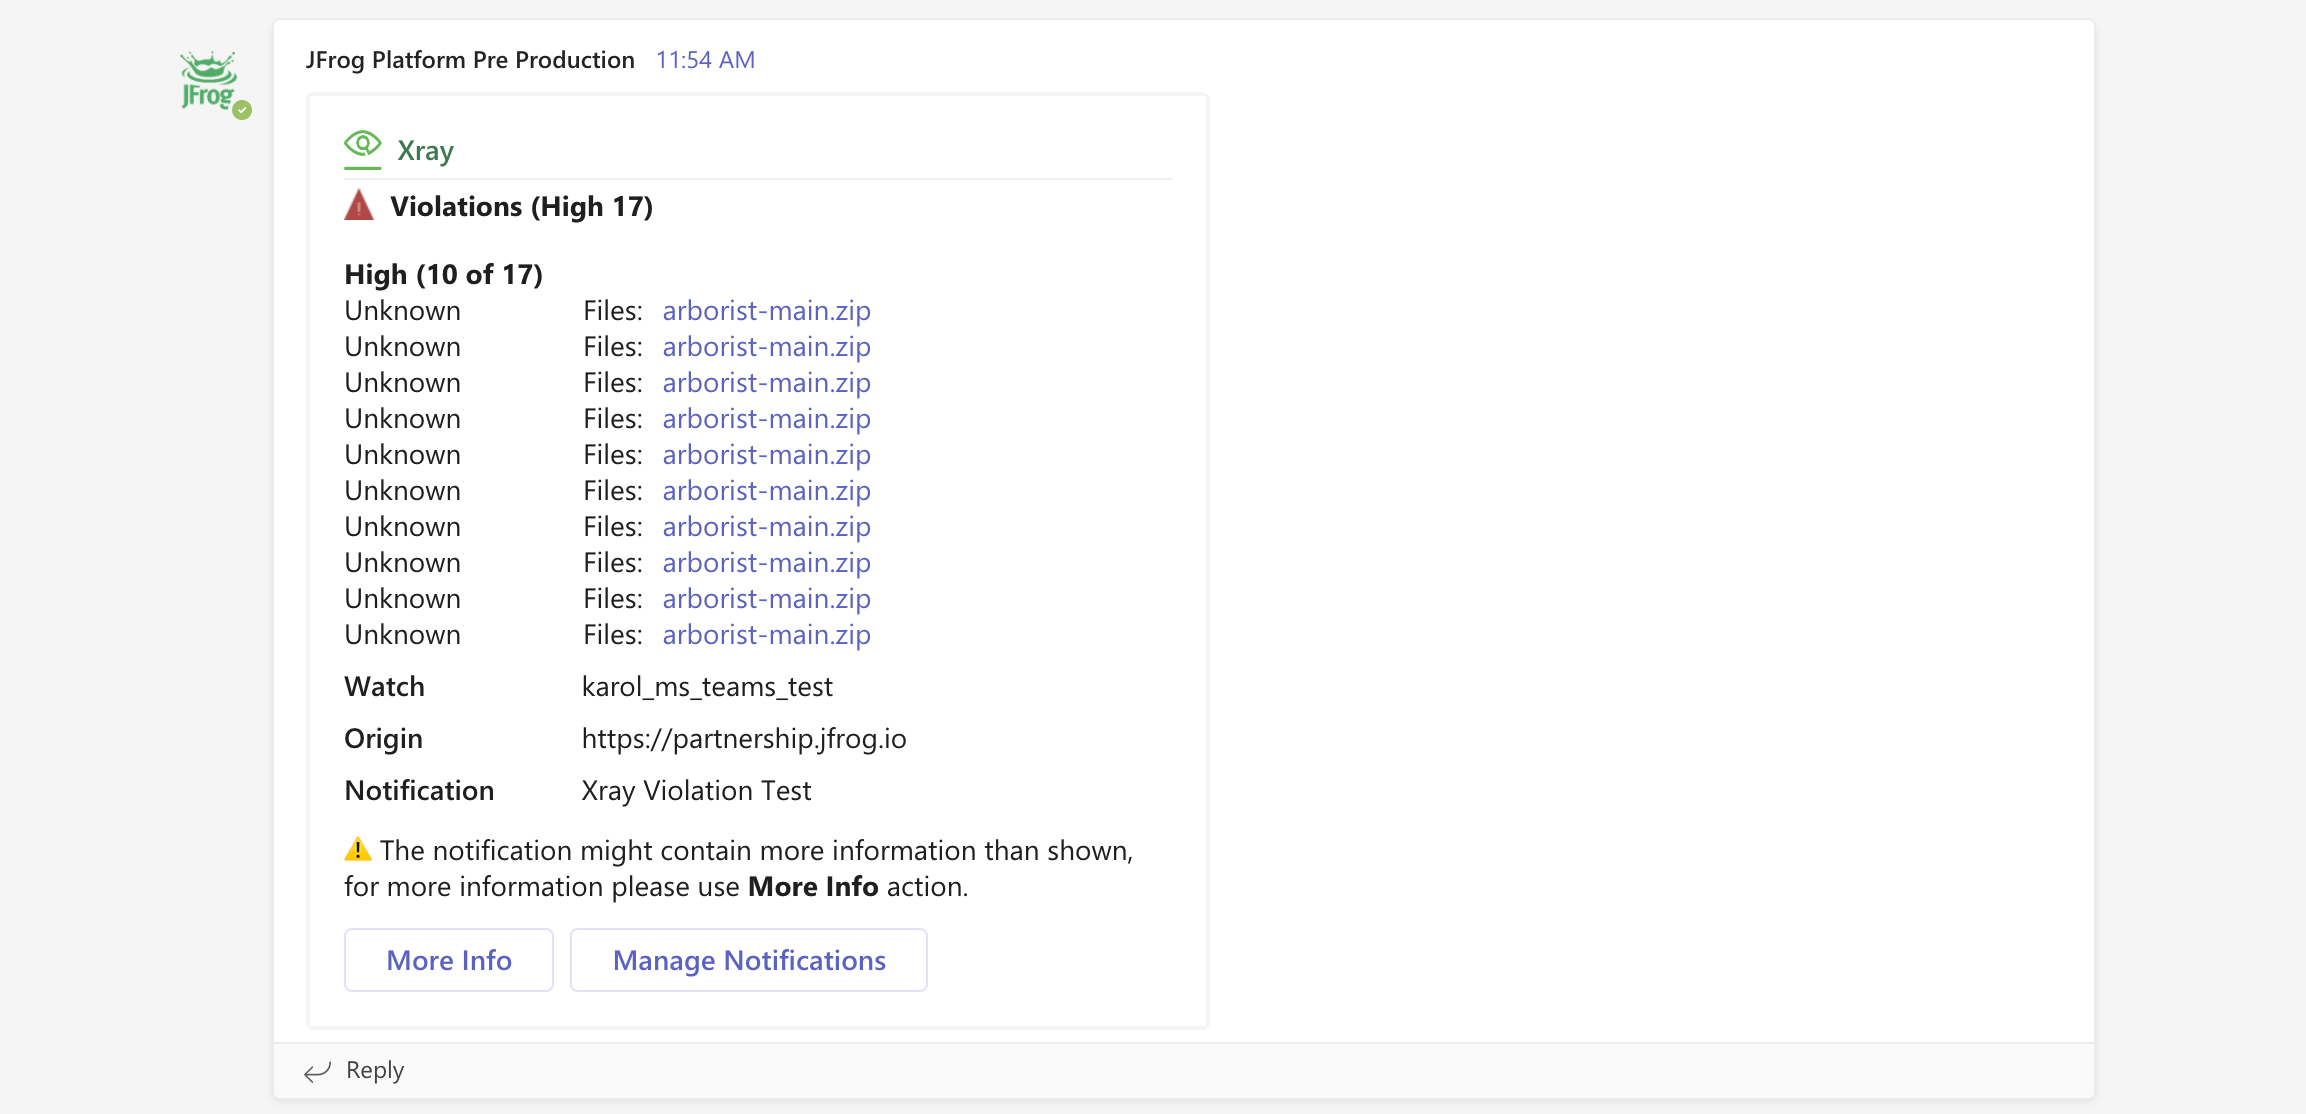
Task: Click the green verified badge on avatar
Action: 242,110
